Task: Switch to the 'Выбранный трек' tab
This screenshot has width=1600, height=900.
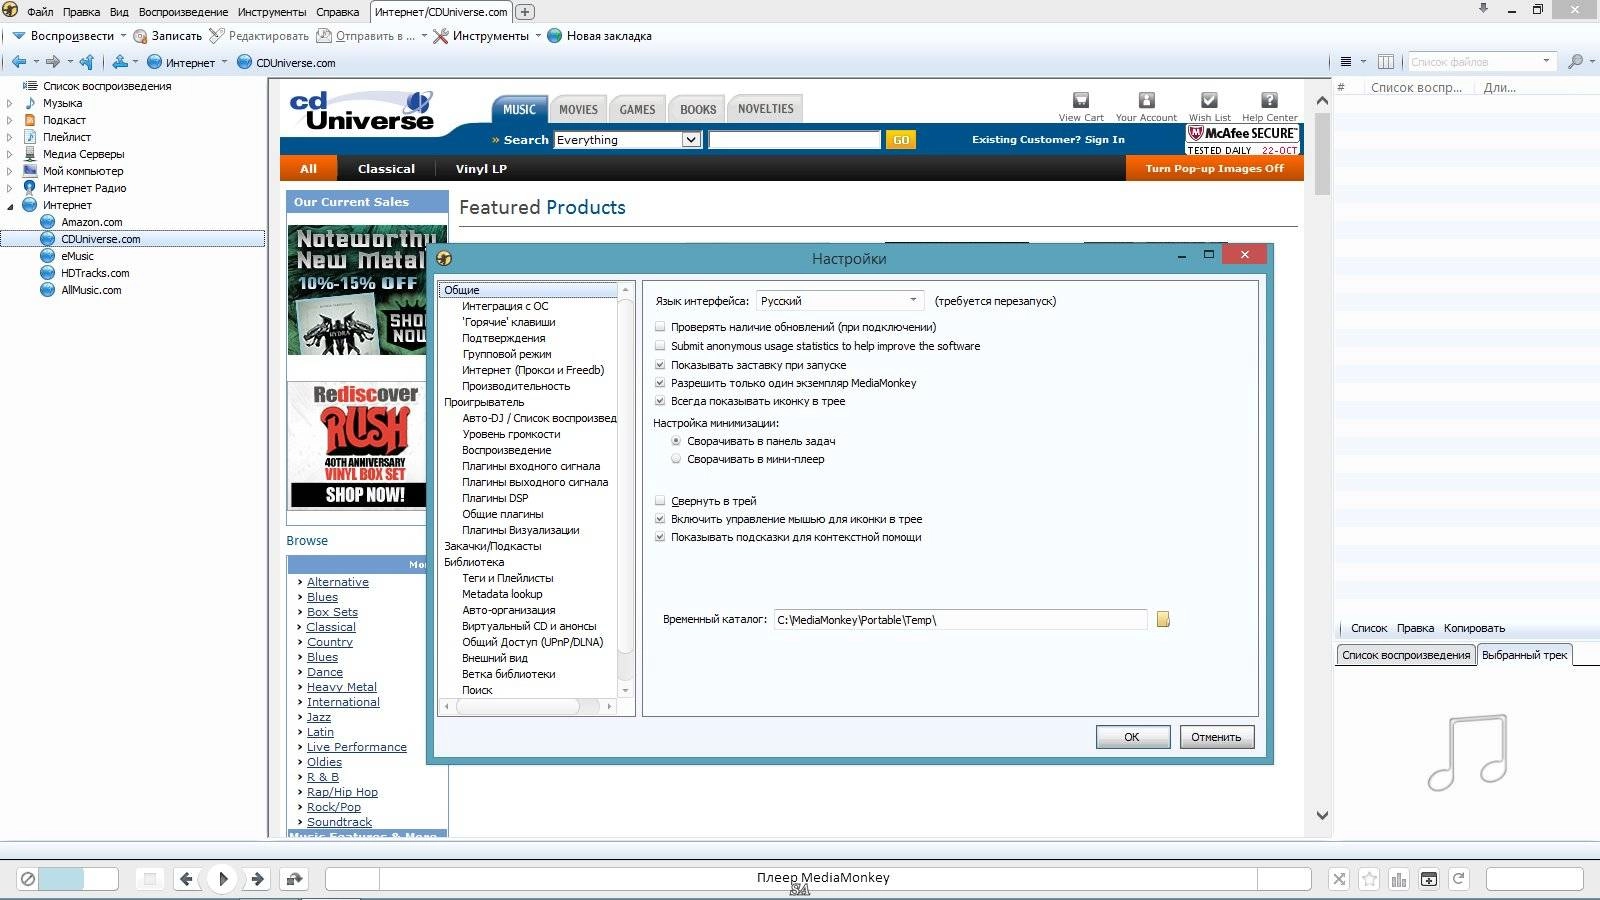Action: click(x=1524, y=655)
